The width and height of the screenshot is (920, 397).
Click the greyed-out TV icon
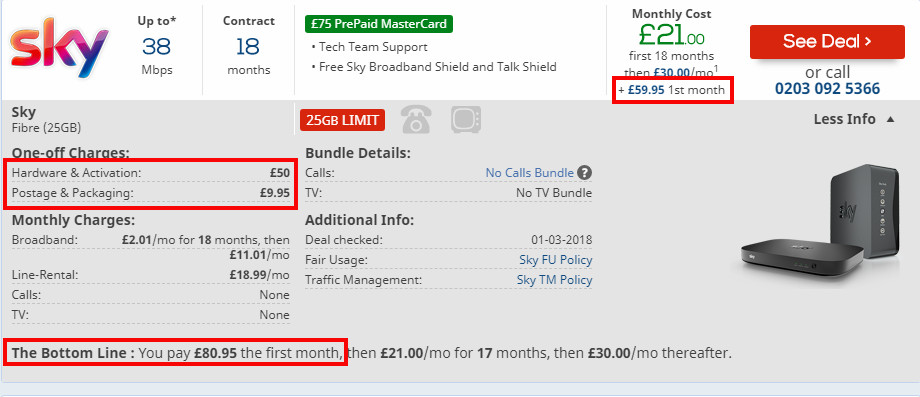coord(466,119)
